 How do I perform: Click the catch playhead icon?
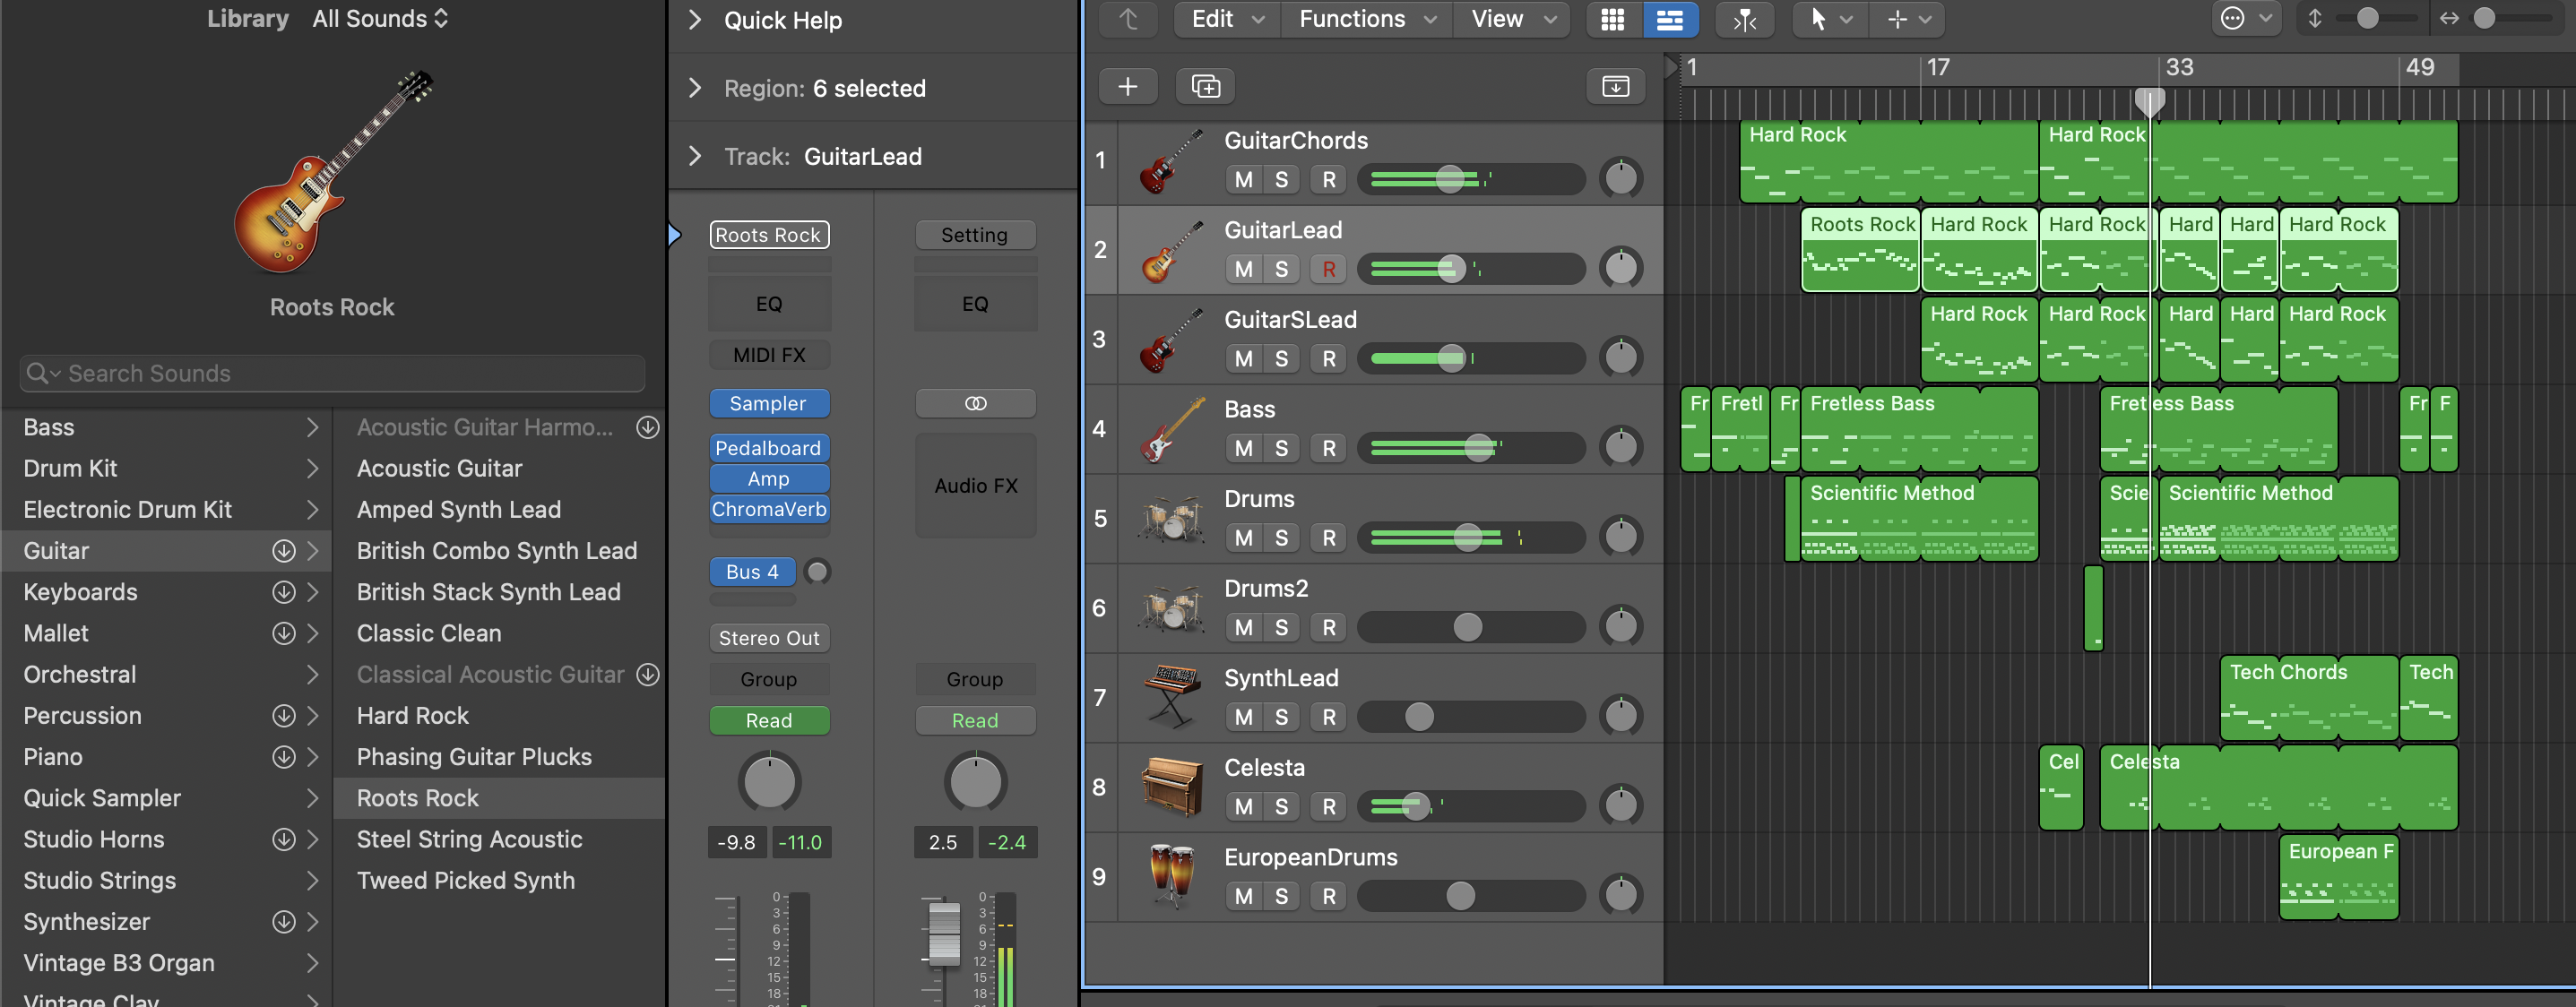click(x=1744, y=20)
